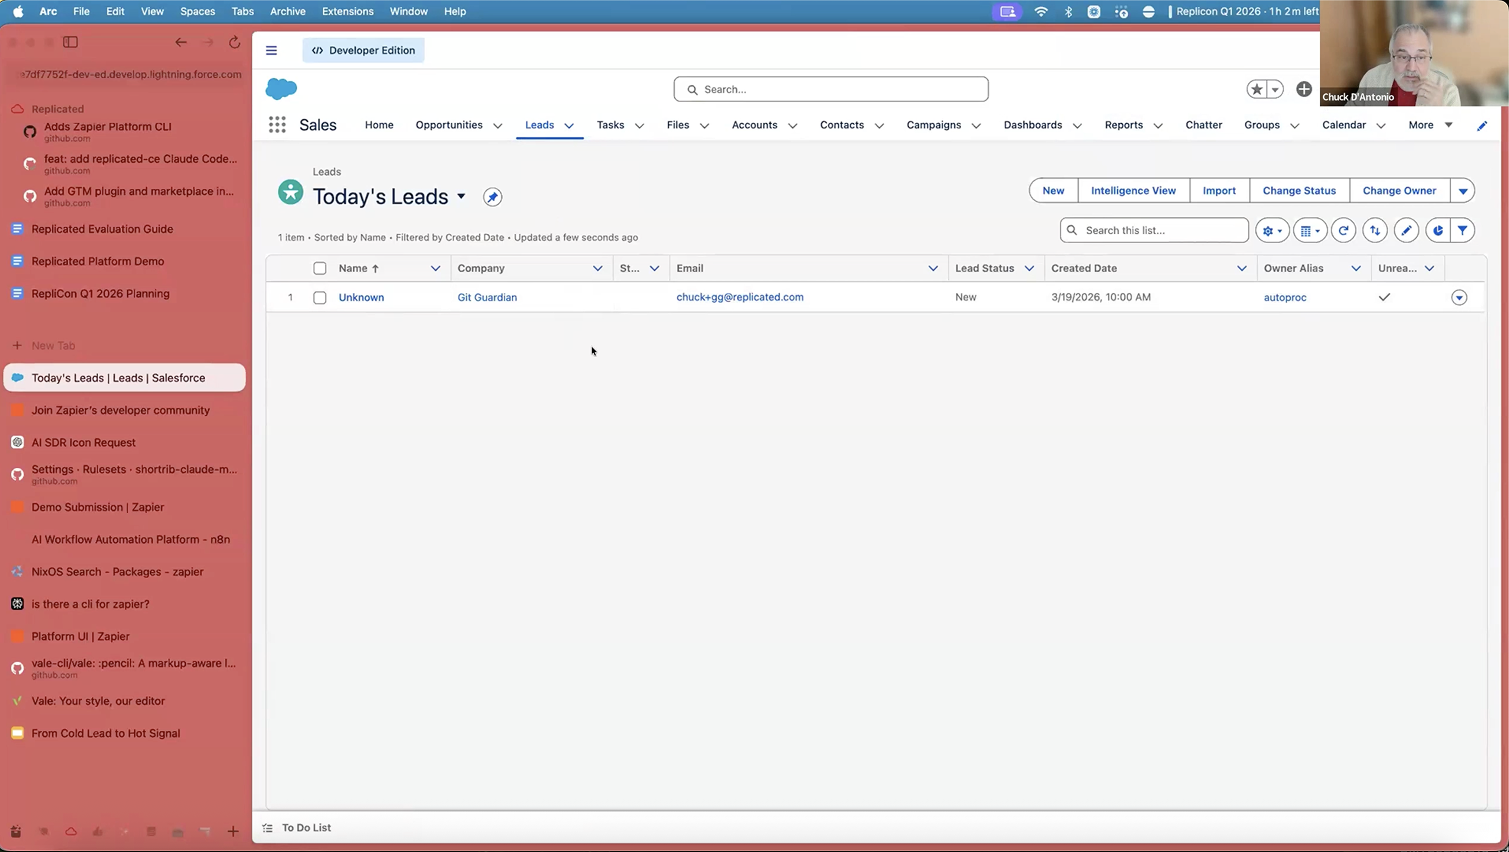Click the Developer Edition badge
The height and width of the screenshot is (852, 1509).
pos(363,50)
